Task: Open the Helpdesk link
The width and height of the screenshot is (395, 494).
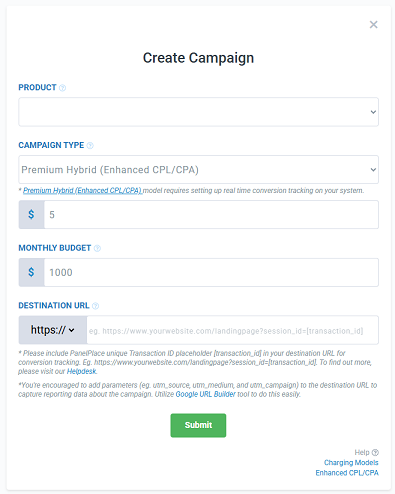Action: point(82,371)
